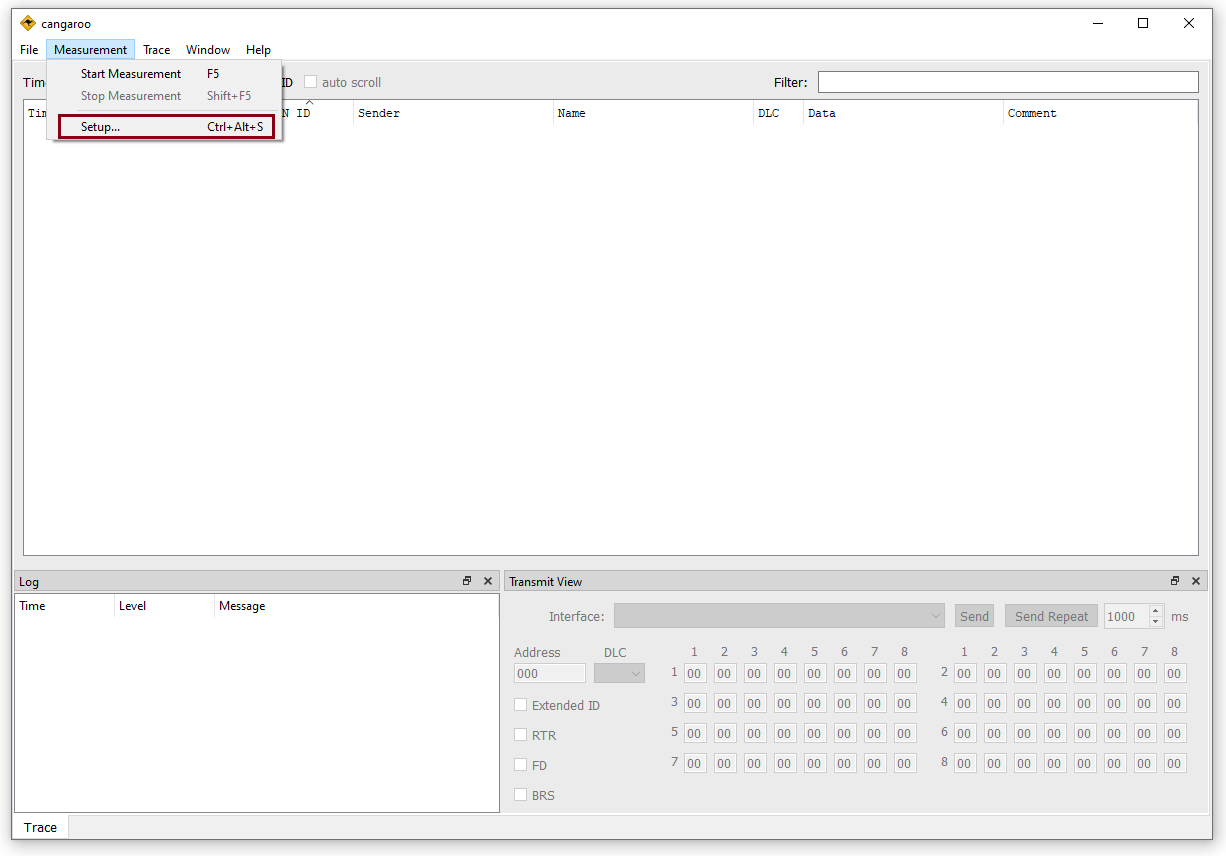Click the Comment column header
This screenshot has height=856, width=1226.
[1100, 113]
